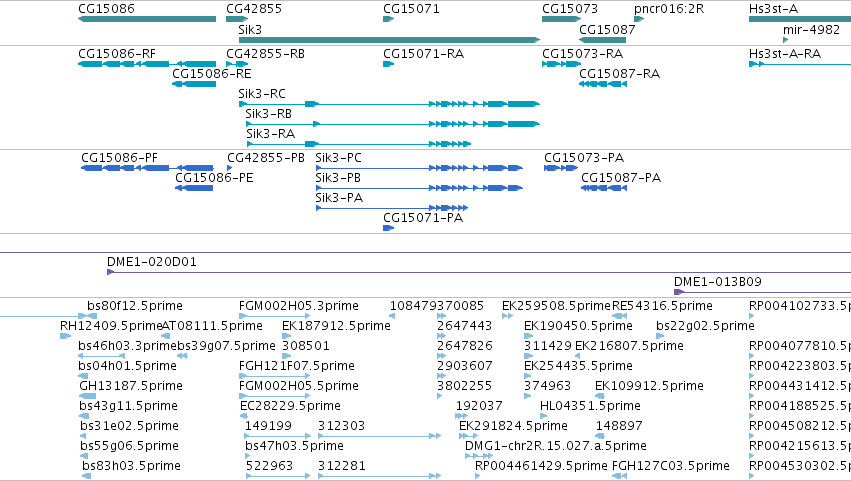Click the CG15086-RF transcript label

pyautogui.click(x=117, y=54)
